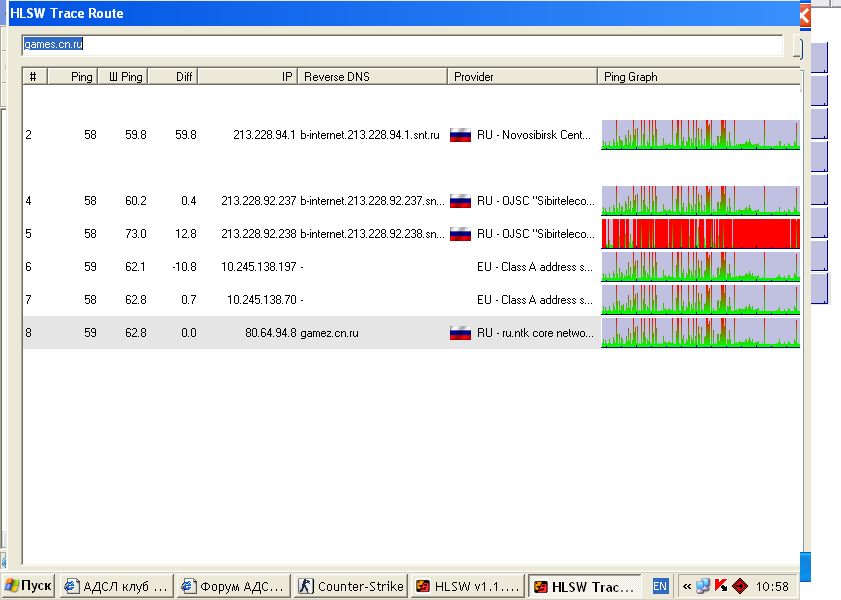Open the Форум АДС taskbar window
The width and height of the screenshot is (841, 600).
click(233, 587)
